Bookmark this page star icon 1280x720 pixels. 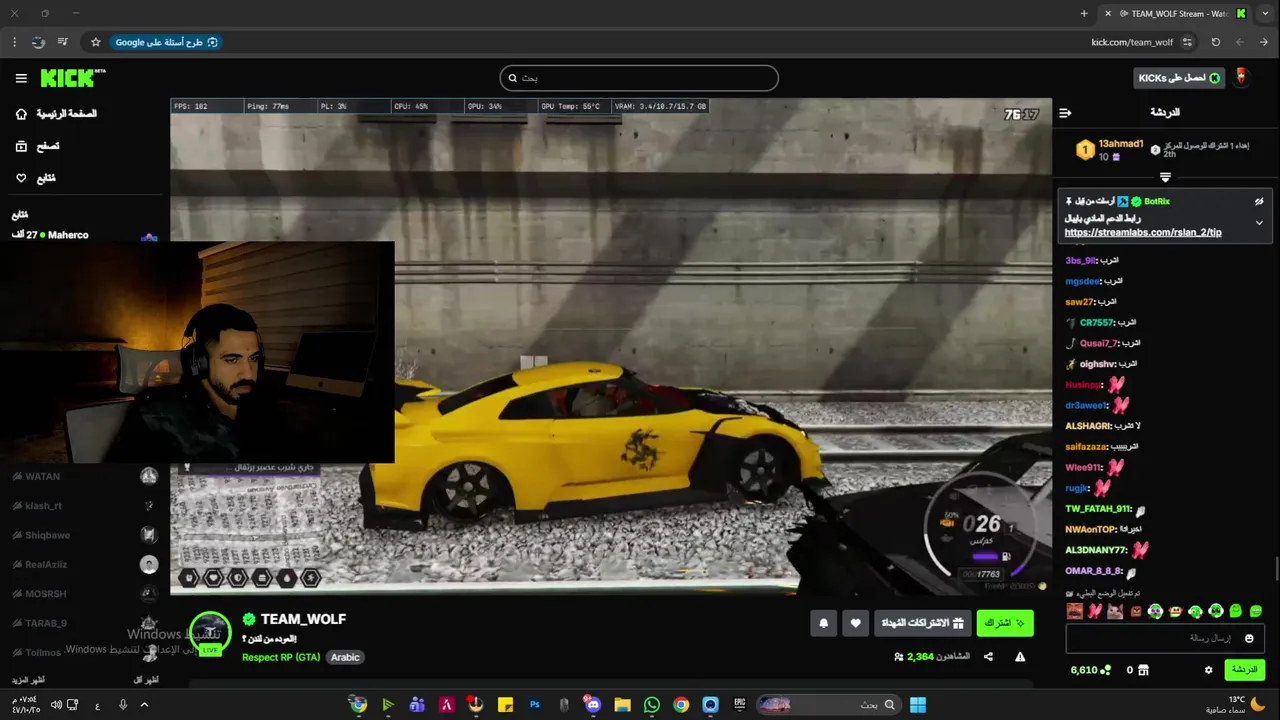coord(96,42)
